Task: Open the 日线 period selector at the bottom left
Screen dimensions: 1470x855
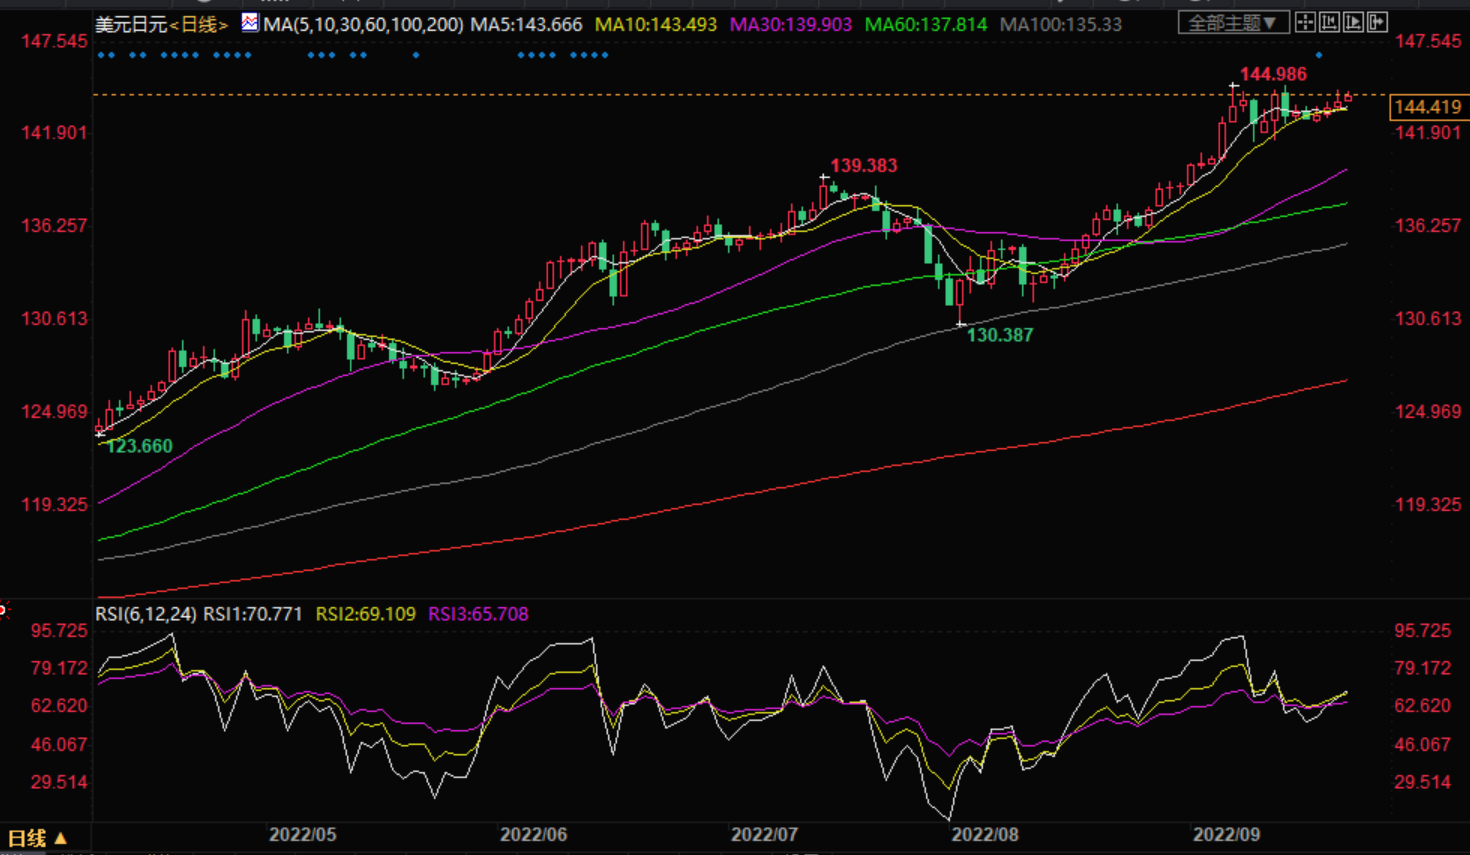Action: (37, 838)
